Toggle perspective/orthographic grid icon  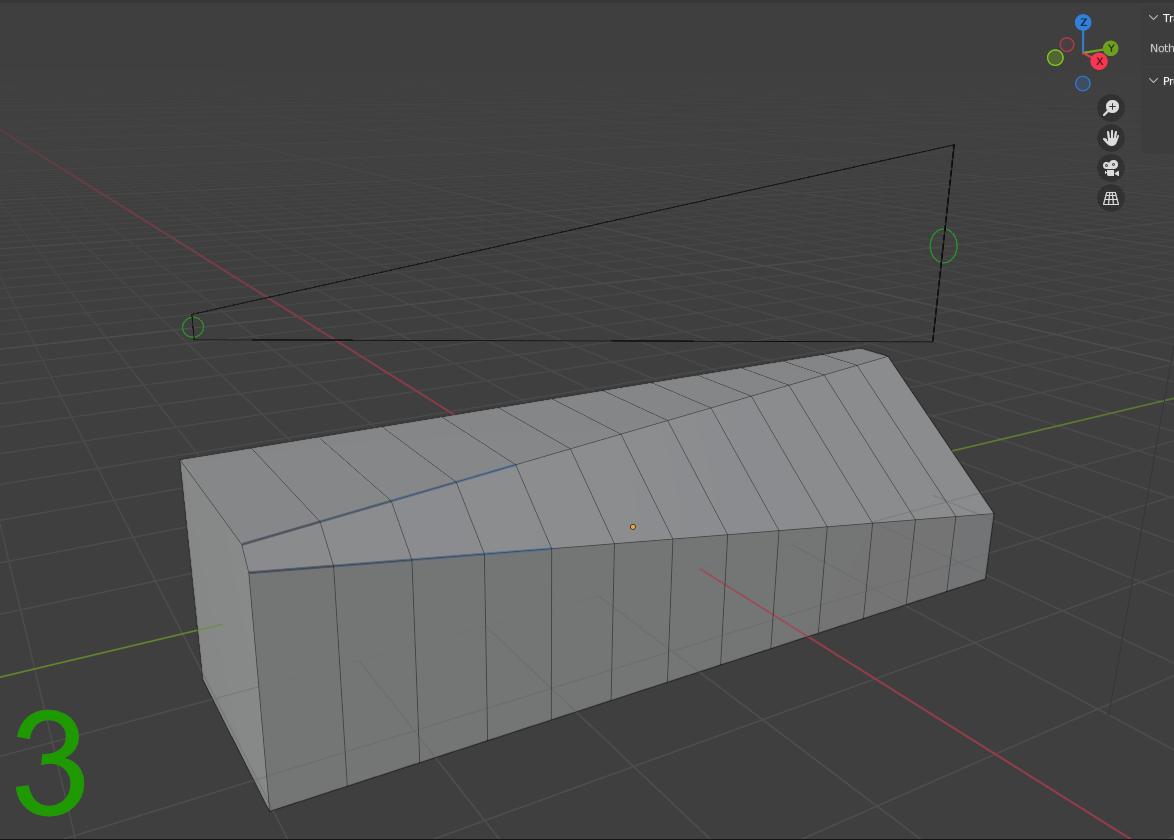click(x=1111, y=198)
